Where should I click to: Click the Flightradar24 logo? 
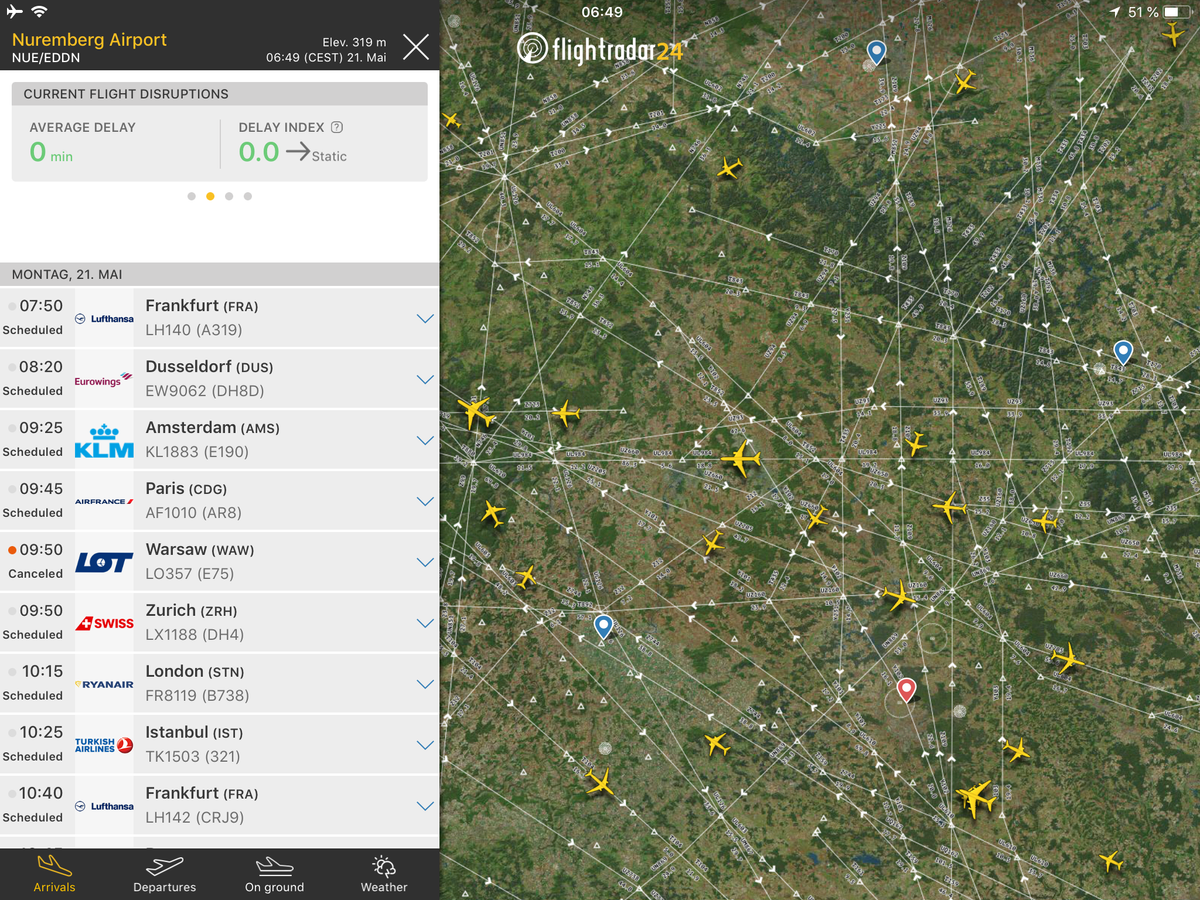[600, 49]
